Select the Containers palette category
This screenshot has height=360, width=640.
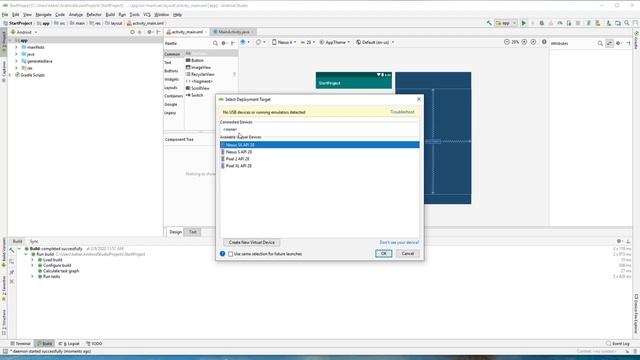tap(173, 96)
